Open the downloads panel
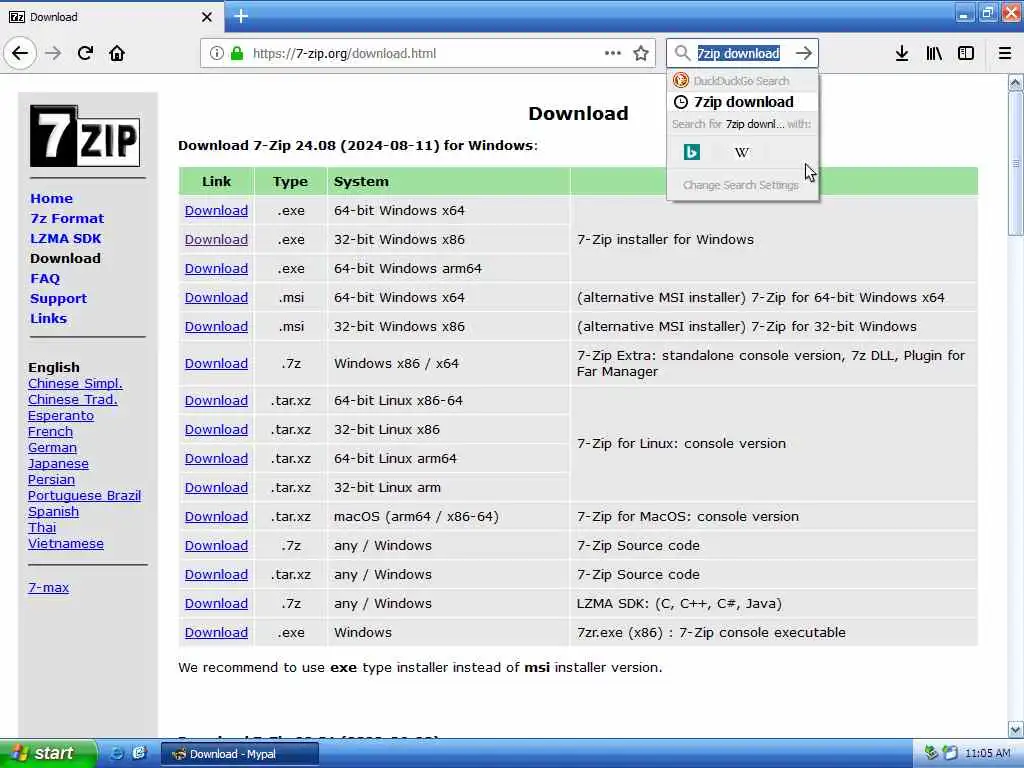This screenshot has height=768, width=1024. click(902, 53)
